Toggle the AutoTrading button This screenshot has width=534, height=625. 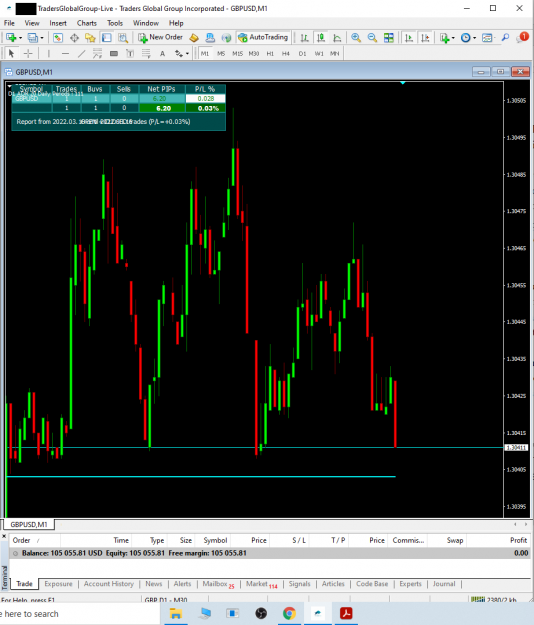(263, 37)
